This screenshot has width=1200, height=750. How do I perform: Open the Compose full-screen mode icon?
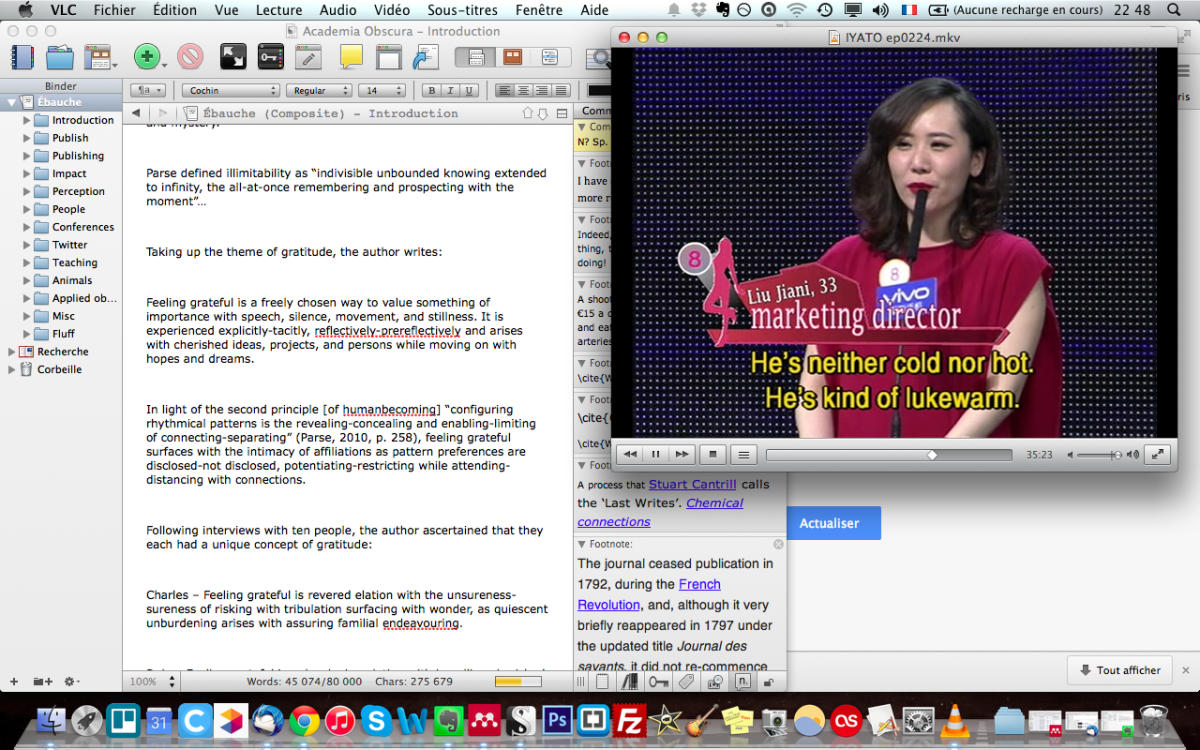click(x=232, y=57)
